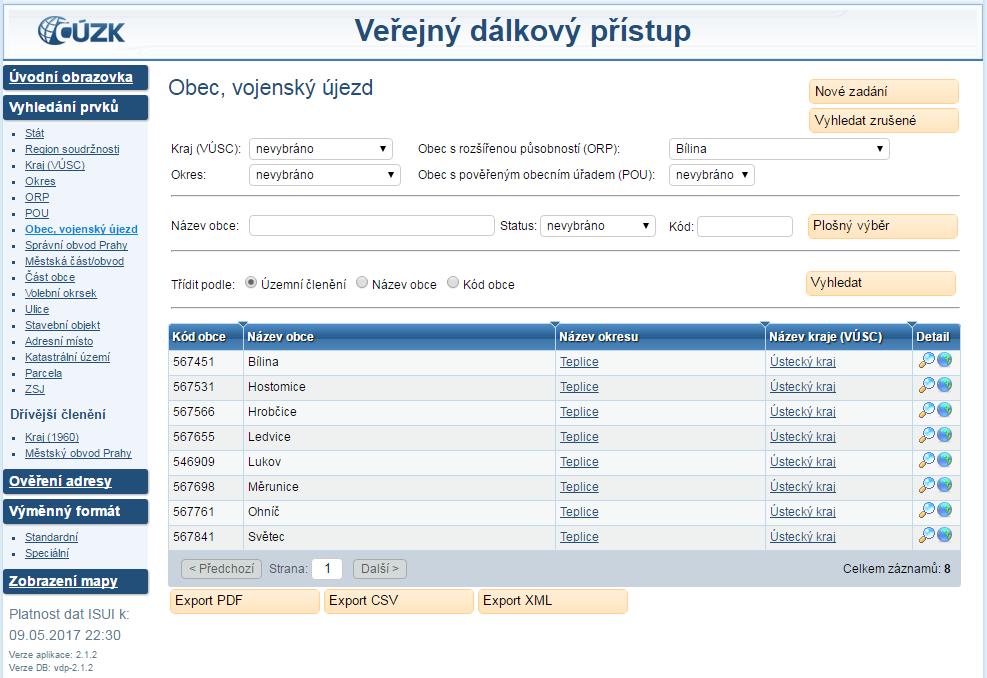Open Parcela sidebar link
The height and width of the screenshot is (678, 987).
(43, 373)
